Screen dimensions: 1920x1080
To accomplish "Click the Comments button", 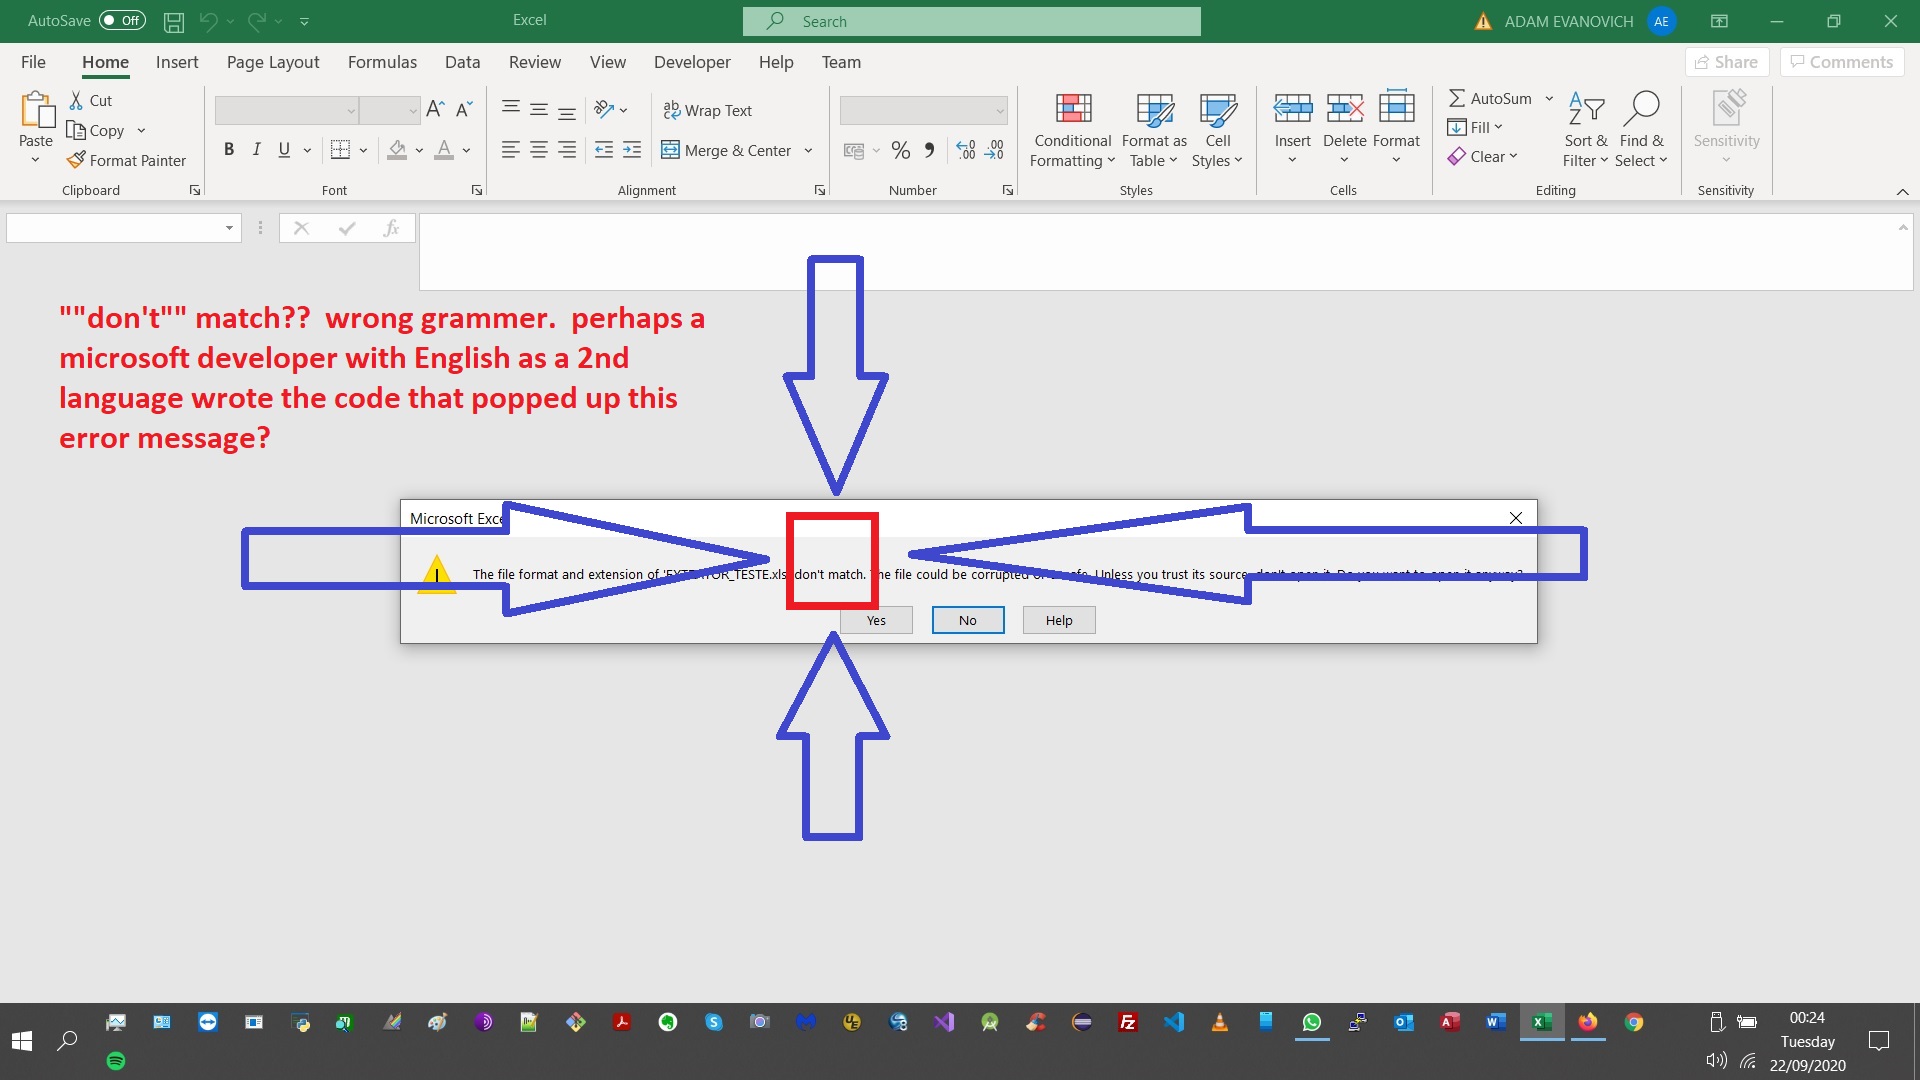I will point(1842,62).
